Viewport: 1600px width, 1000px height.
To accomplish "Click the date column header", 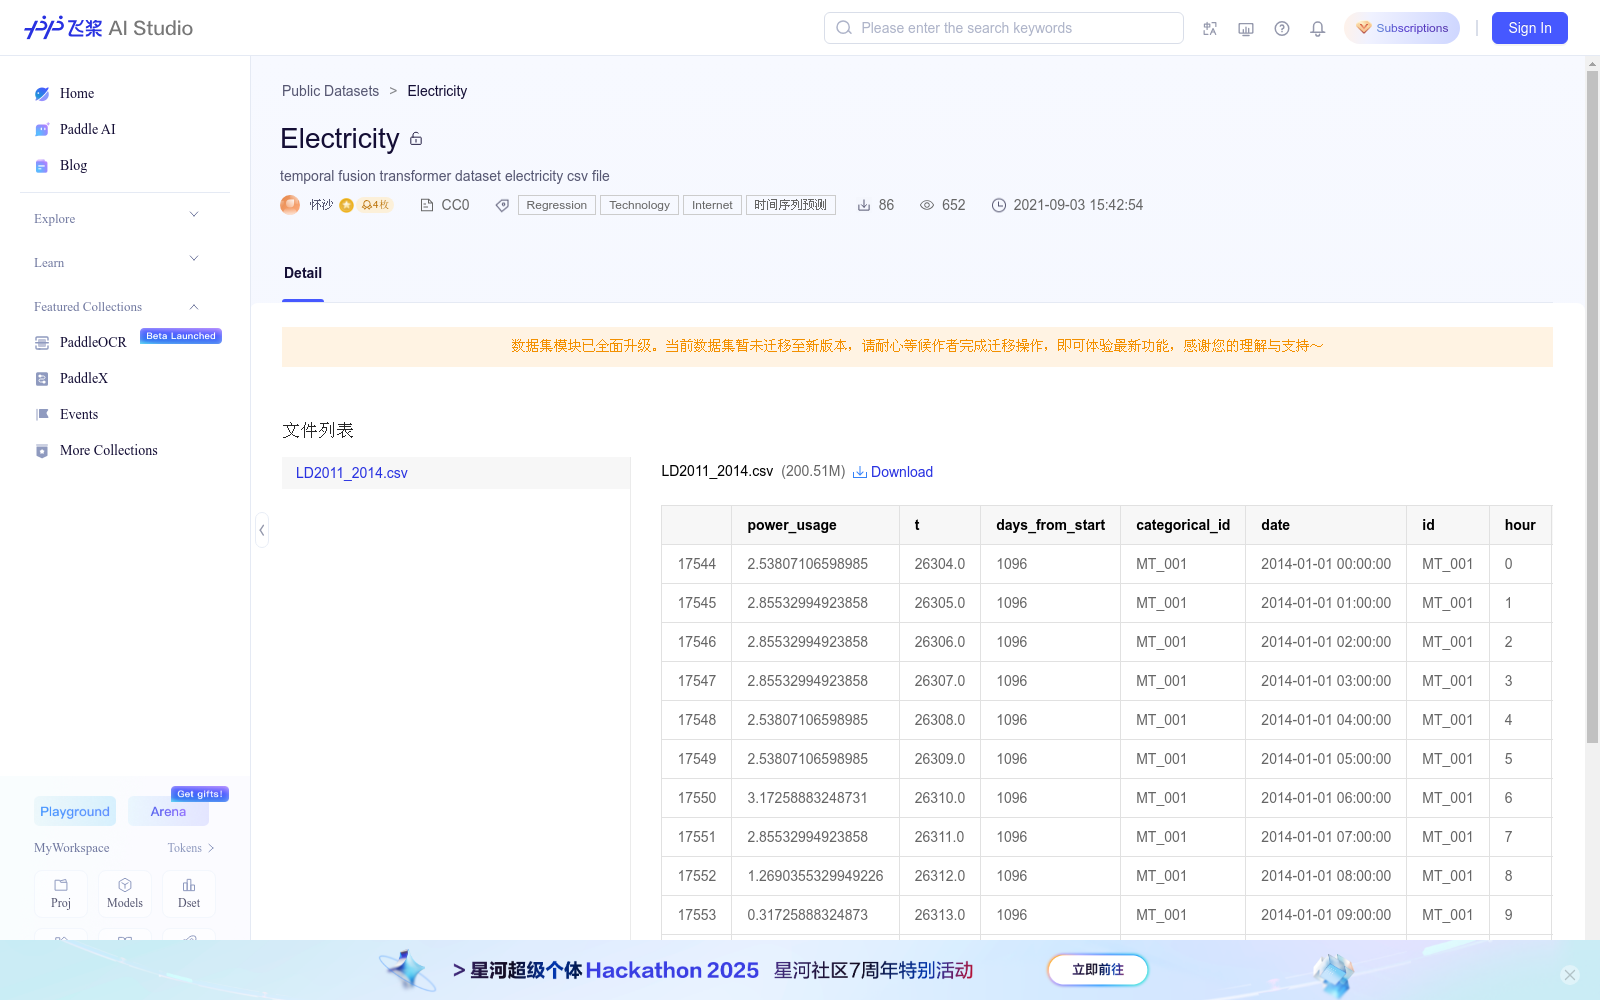I will coord(1326,525).
